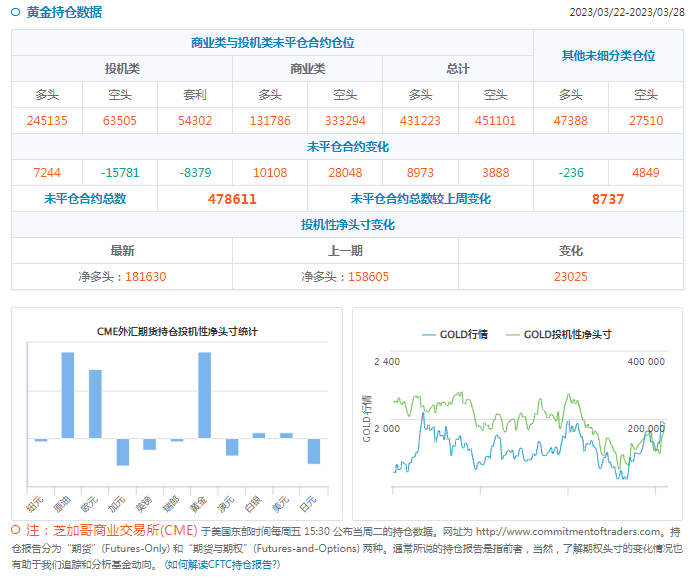
Task: Click the 未平仓合约变化 section header
Action: [x=348, y=147]
